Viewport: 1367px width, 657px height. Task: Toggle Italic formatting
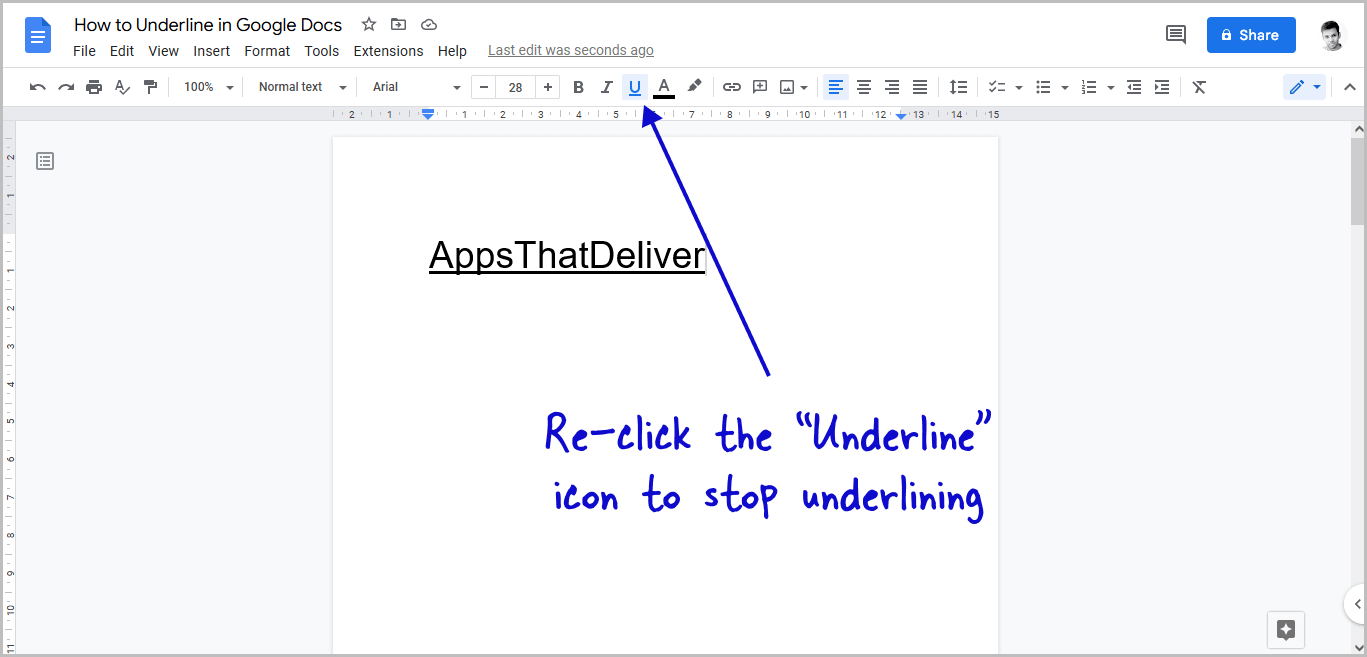(x=606, y=87)
